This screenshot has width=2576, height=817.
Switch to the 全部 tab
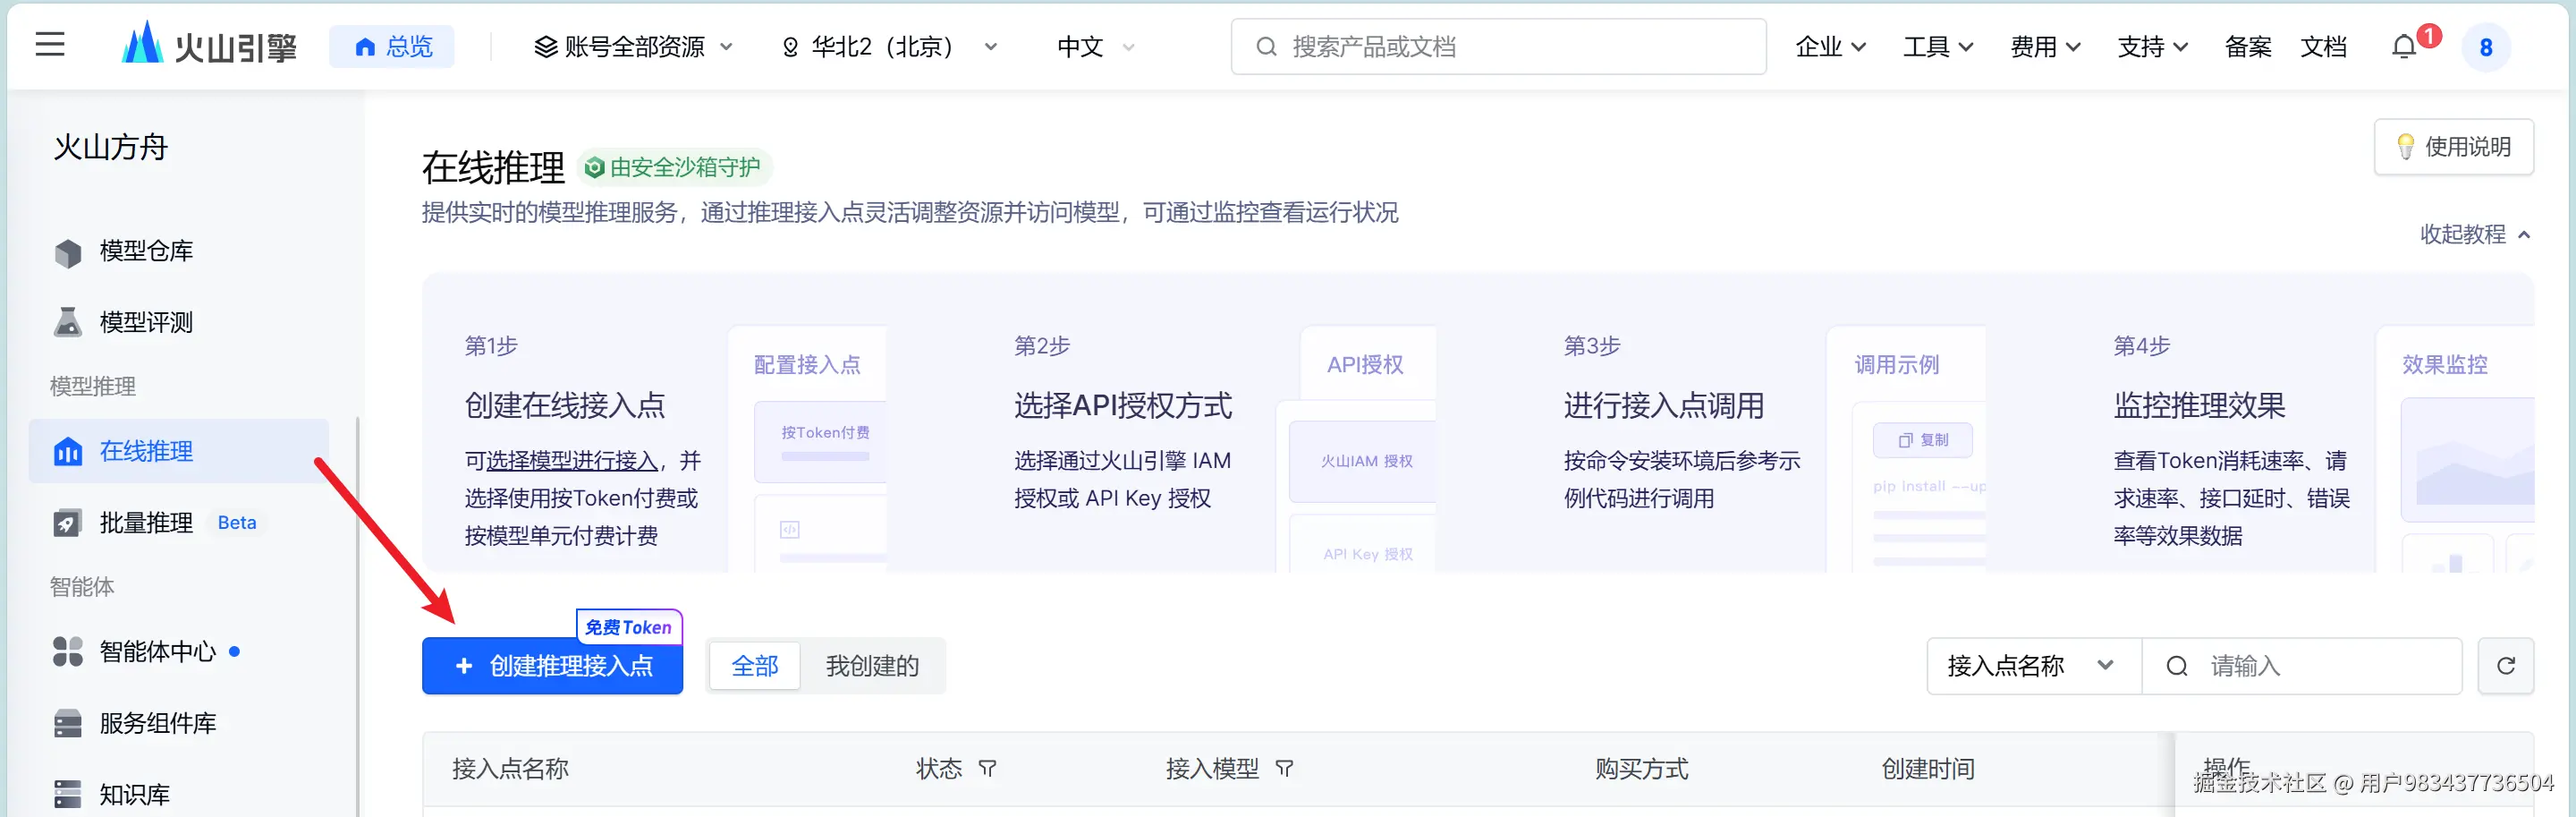755,666
